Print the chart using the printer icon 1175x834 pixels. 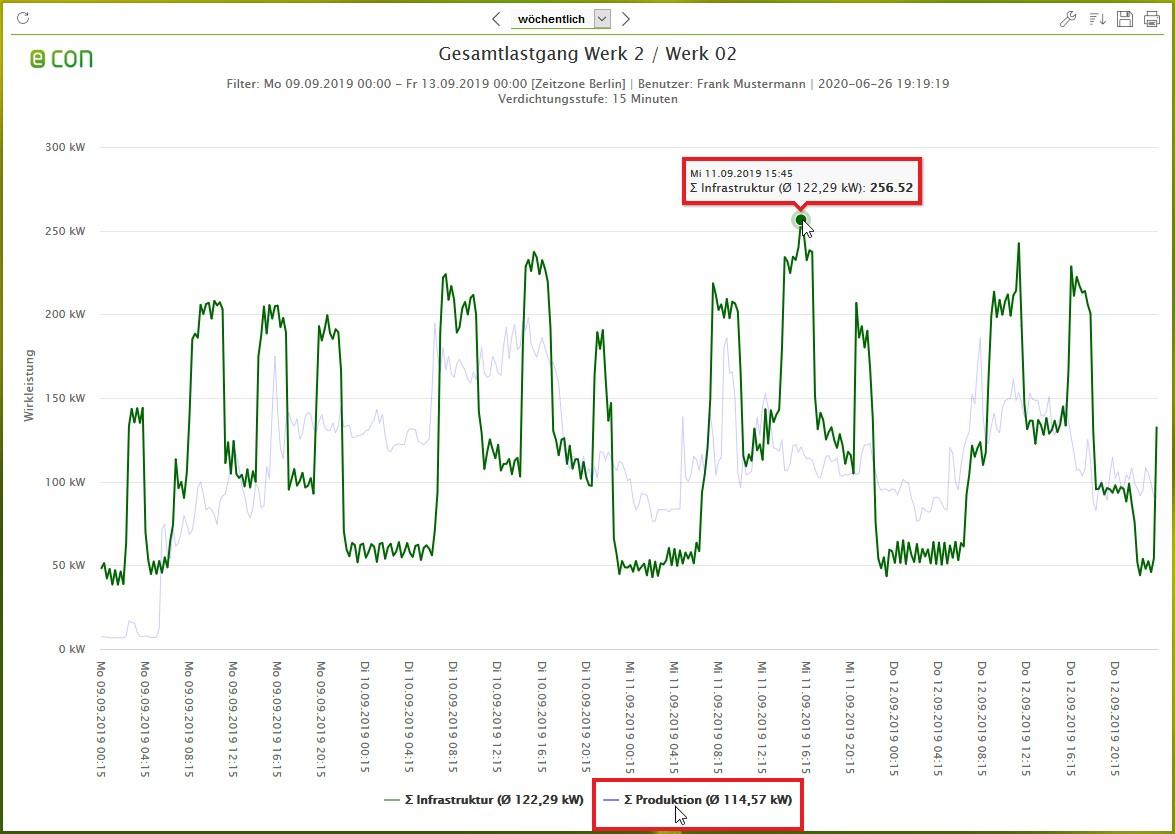click(x=1152, y=19)
